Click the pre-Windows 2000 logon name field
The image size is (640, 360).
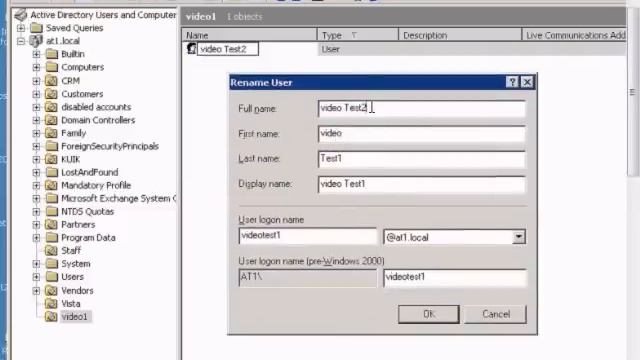455,278
